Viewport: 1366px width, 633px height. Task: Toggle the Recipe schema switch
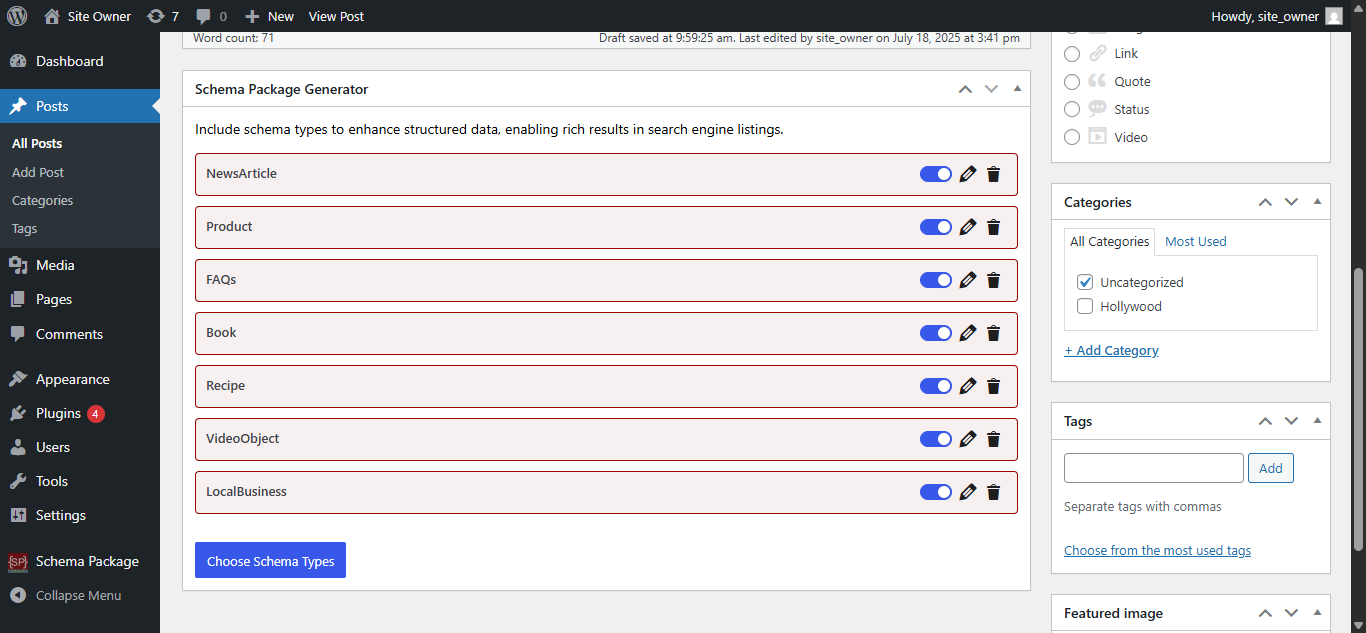[x=936, y=386]
